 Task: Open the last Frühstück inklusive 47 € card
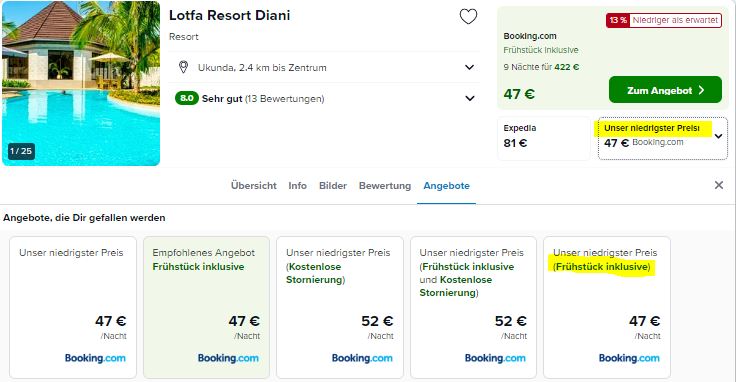tap(607, 307)
